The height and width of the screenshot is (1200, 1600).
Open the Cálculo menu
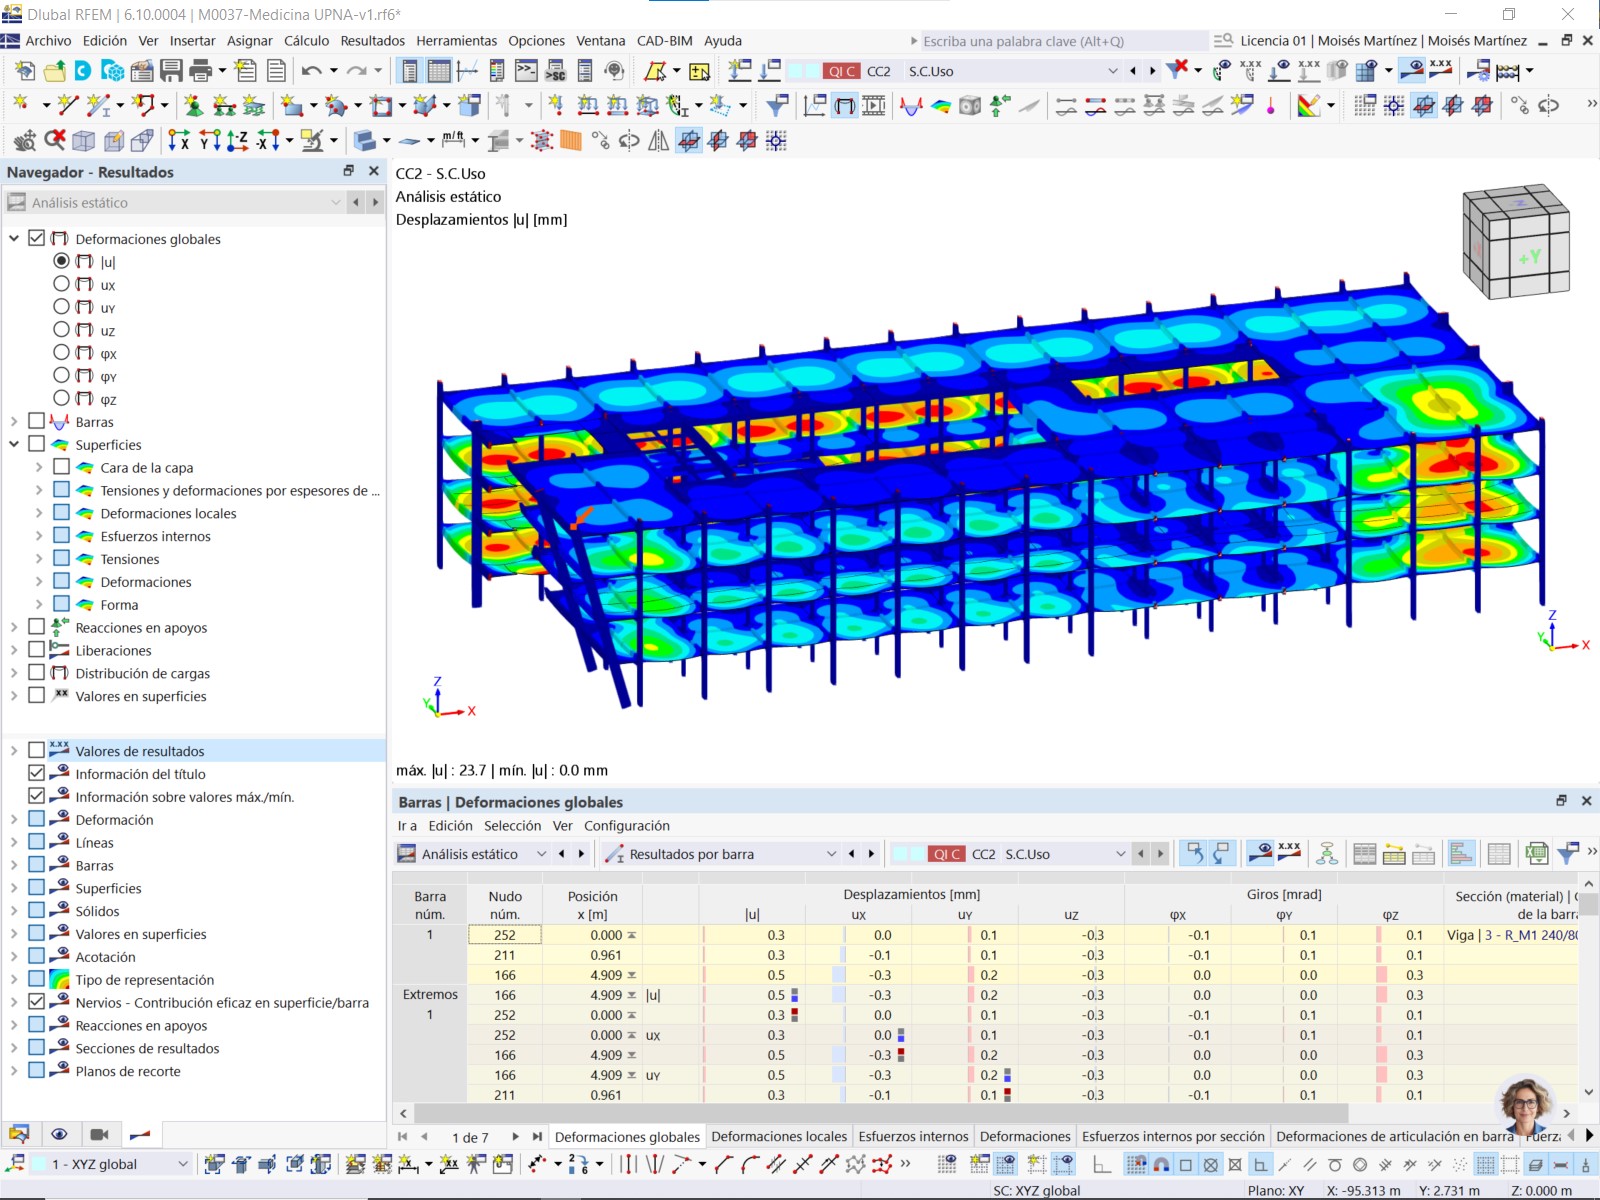307,41
